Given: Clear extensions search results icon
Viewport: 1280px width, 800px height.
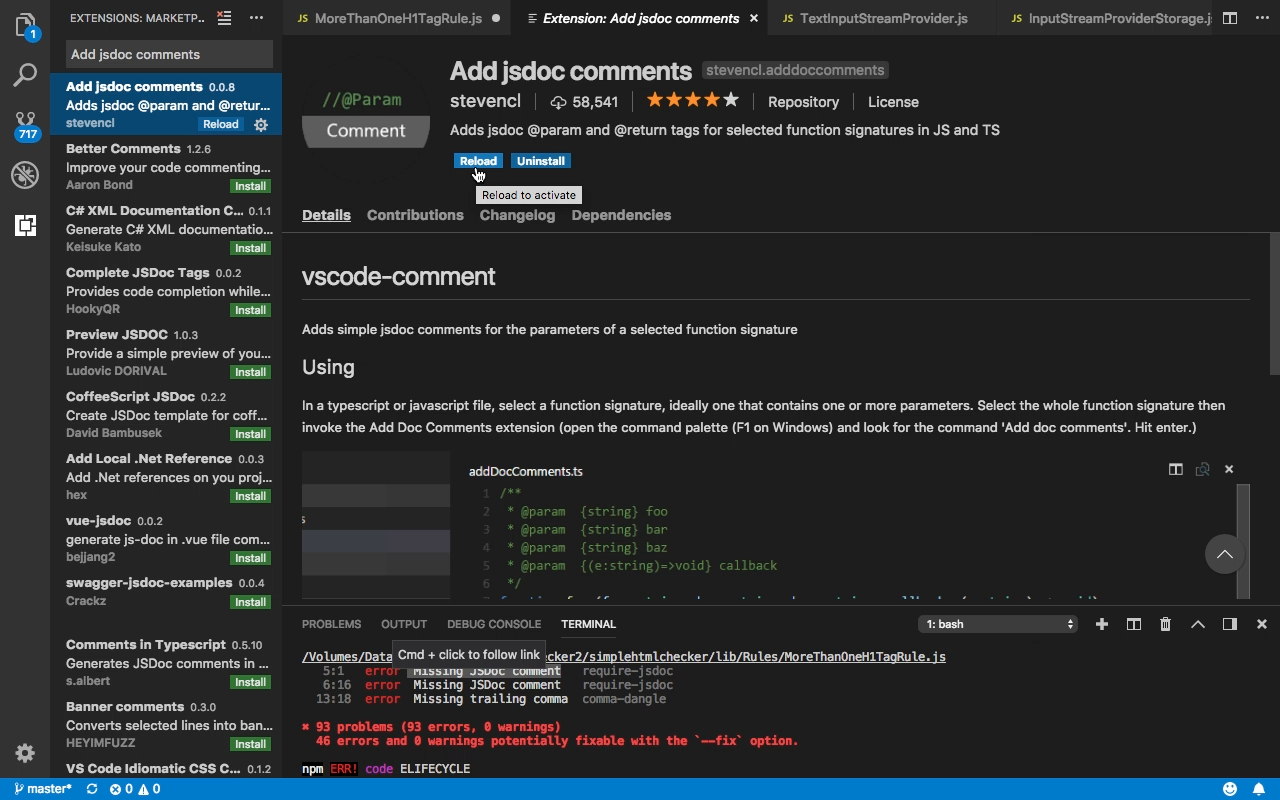Looking at the screenshot, I should pos(225,18).
